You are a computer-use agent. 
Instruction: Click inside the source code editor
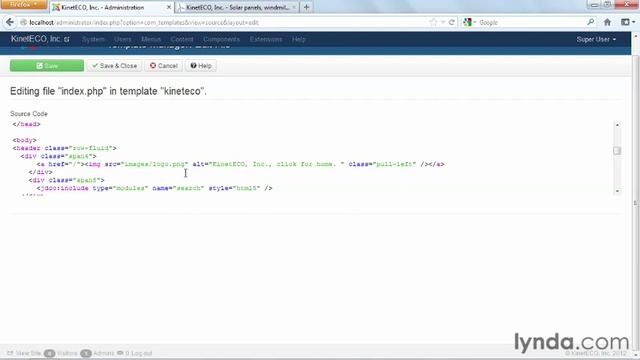(x=312, y=158)
